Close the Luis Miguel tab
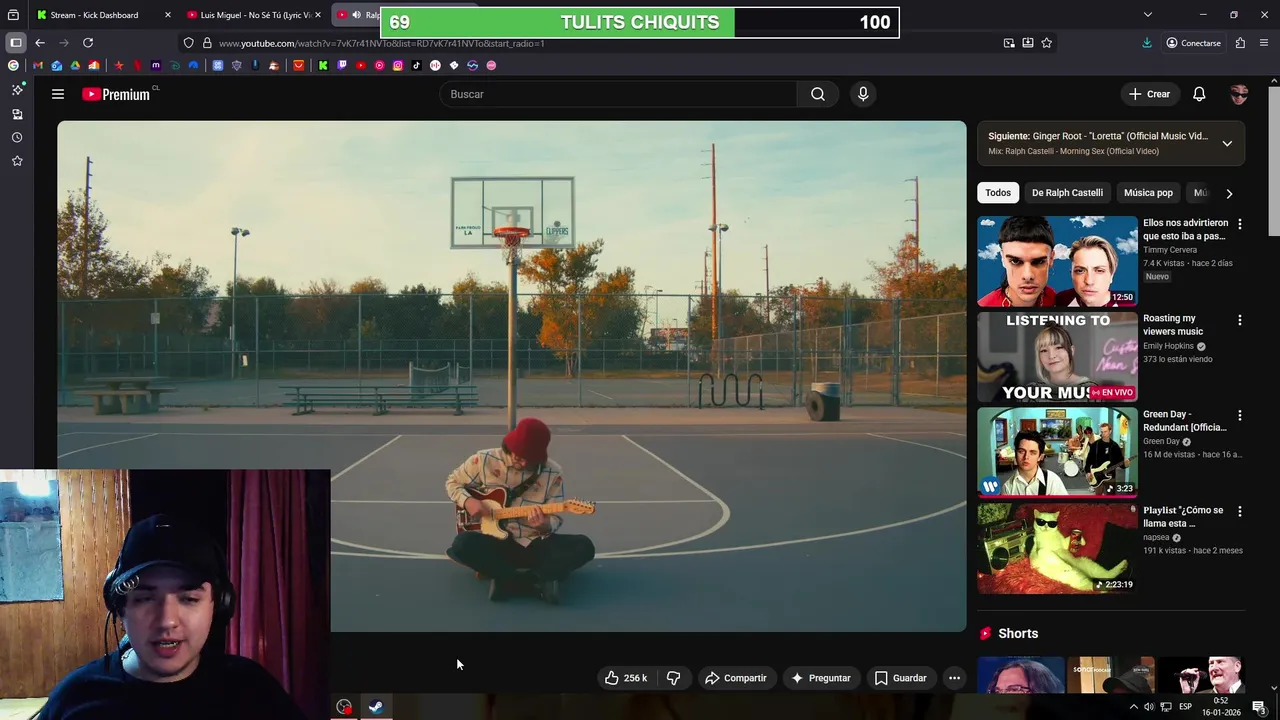The height and width of the screenshot is (720, 1280). [318, 15]
